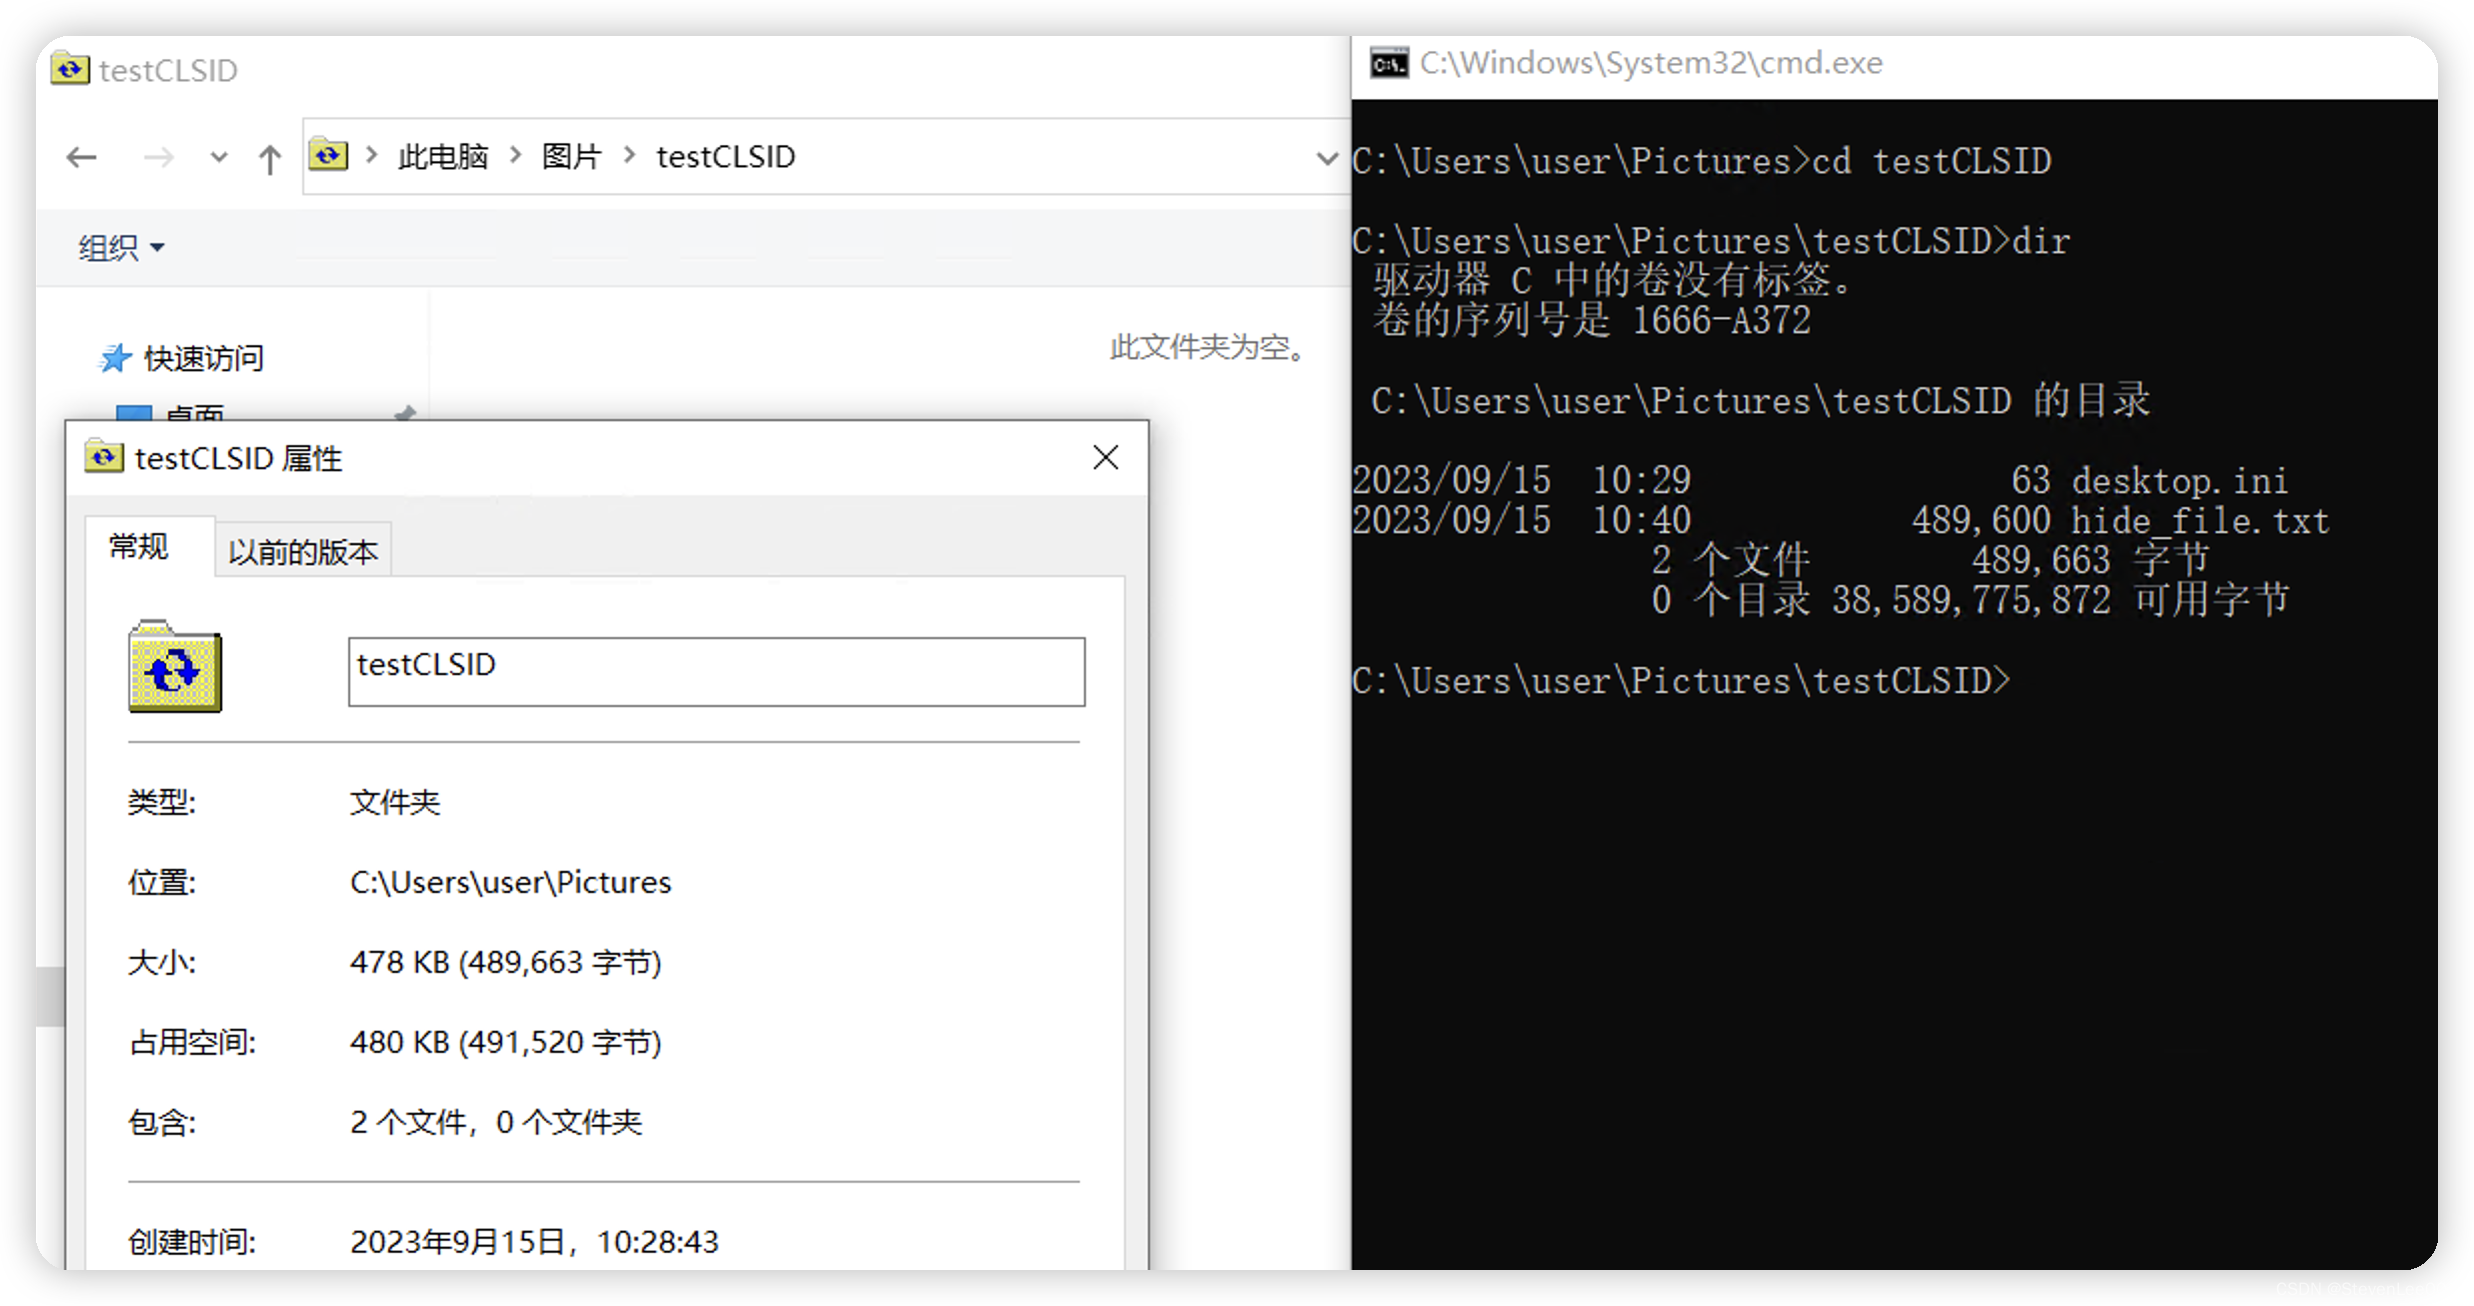
Task: Open recent locations chevron dropdown
Action: (218, 157)
